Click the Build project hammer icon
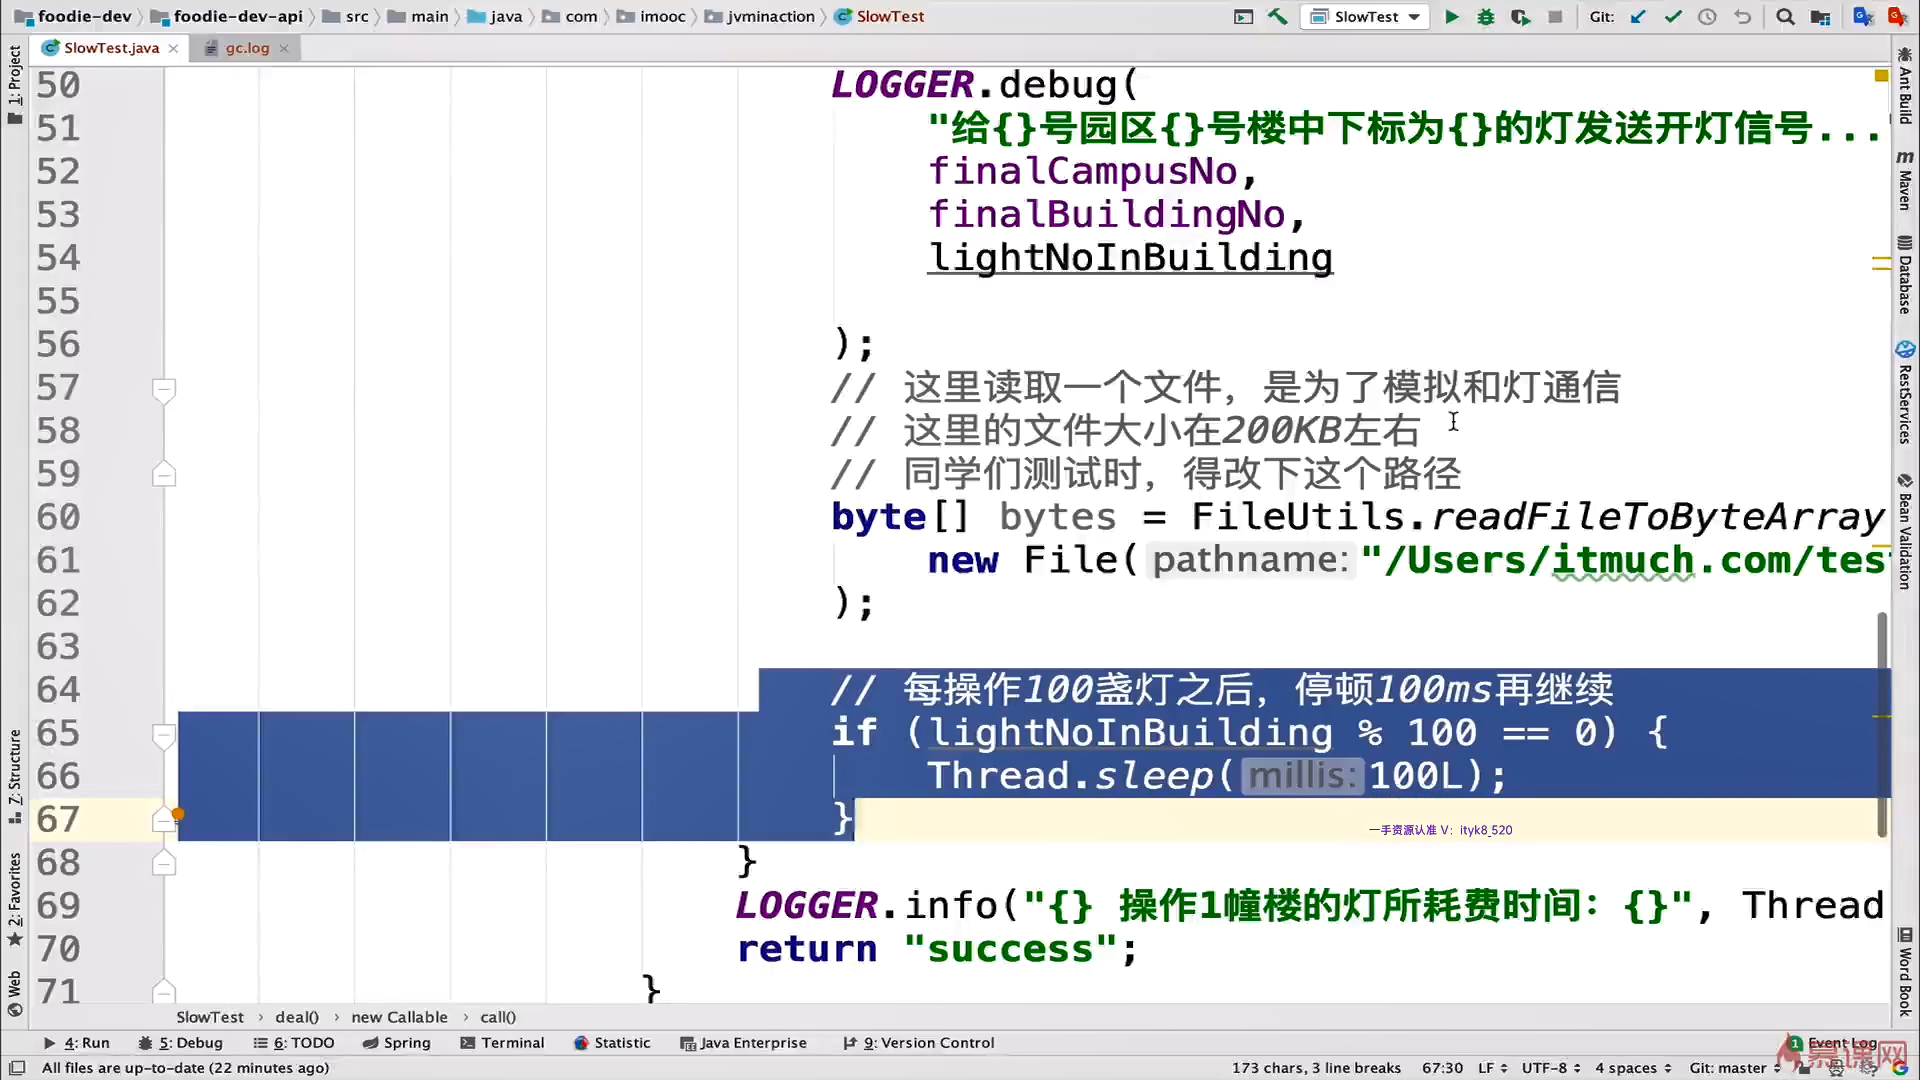Image resolution: width=1920 pixels, height=1080 pixels. pyautogui.click(x=1277, y=16)
